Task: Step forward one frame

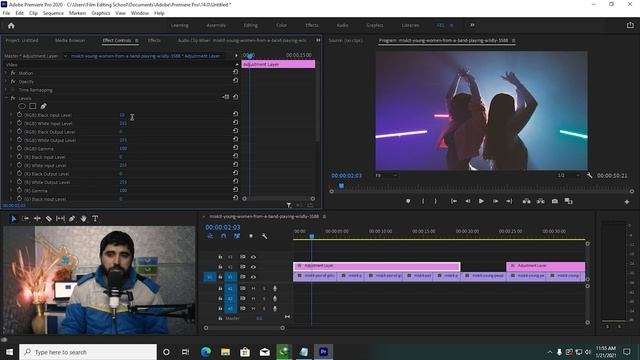Action: [495, 201]
